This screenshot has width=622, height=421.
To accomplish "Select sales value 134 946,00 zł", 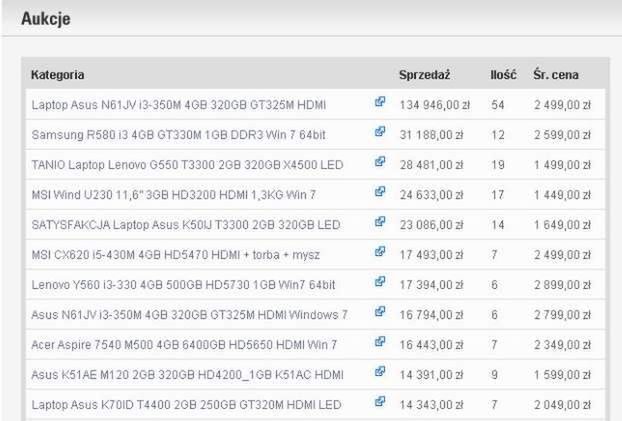I will pos(435,105).
